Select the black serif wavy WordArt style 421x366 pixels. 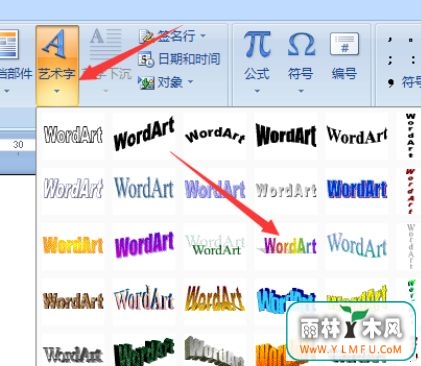[357, 135]
